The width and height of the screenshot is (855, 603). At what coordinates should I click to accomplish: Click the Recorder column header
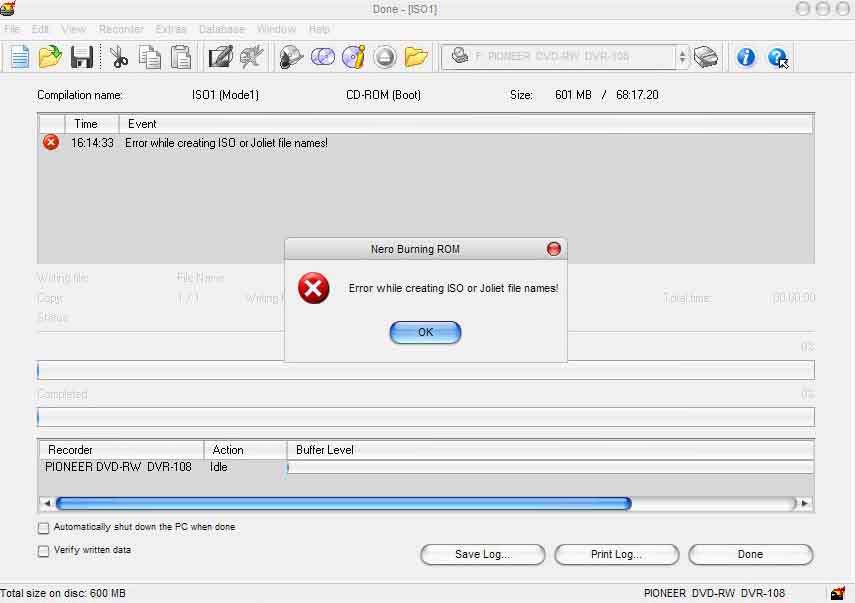[121, 450]
